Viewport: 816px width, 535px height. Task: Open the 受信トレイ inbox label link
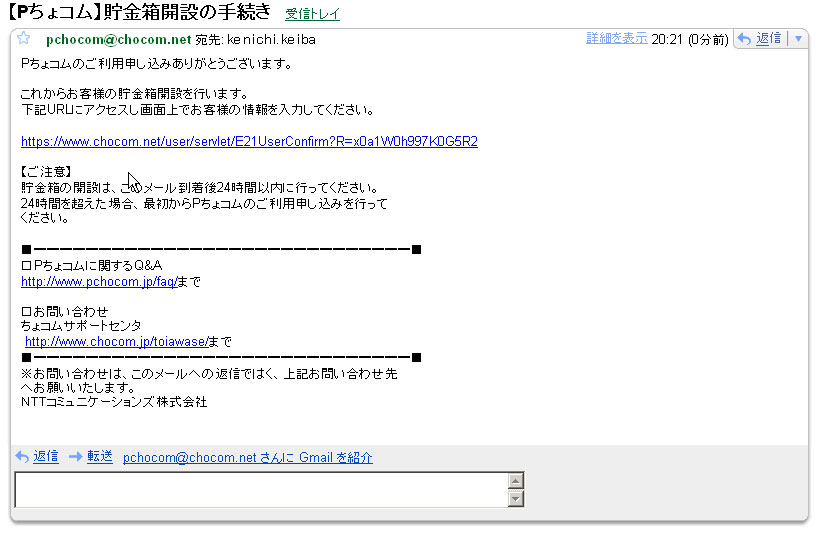[312, 14]
